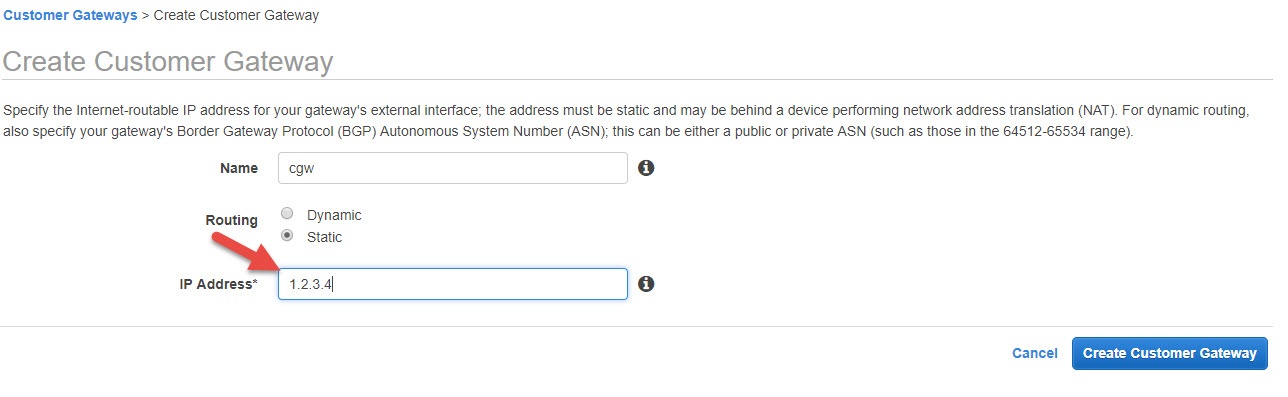Select the Static routing radio button
Image resolution: width=1288 pixels, height=397 pixels.
point(288,236)
